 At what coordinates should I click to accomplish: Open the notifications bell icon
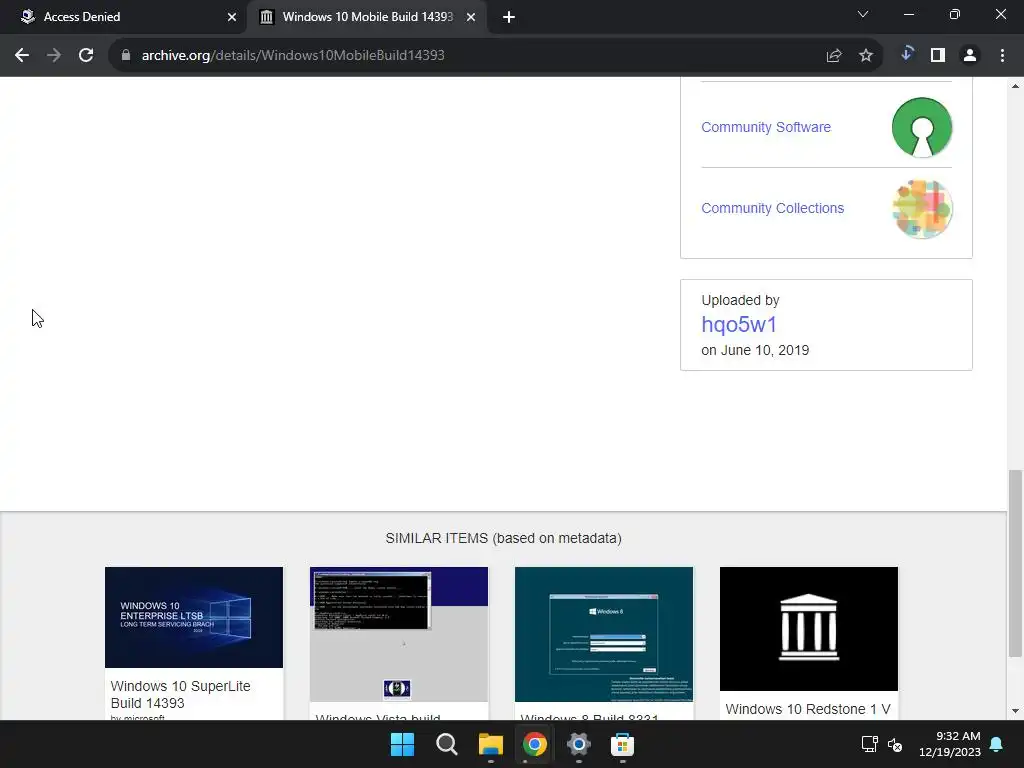[x=997, y=744]
